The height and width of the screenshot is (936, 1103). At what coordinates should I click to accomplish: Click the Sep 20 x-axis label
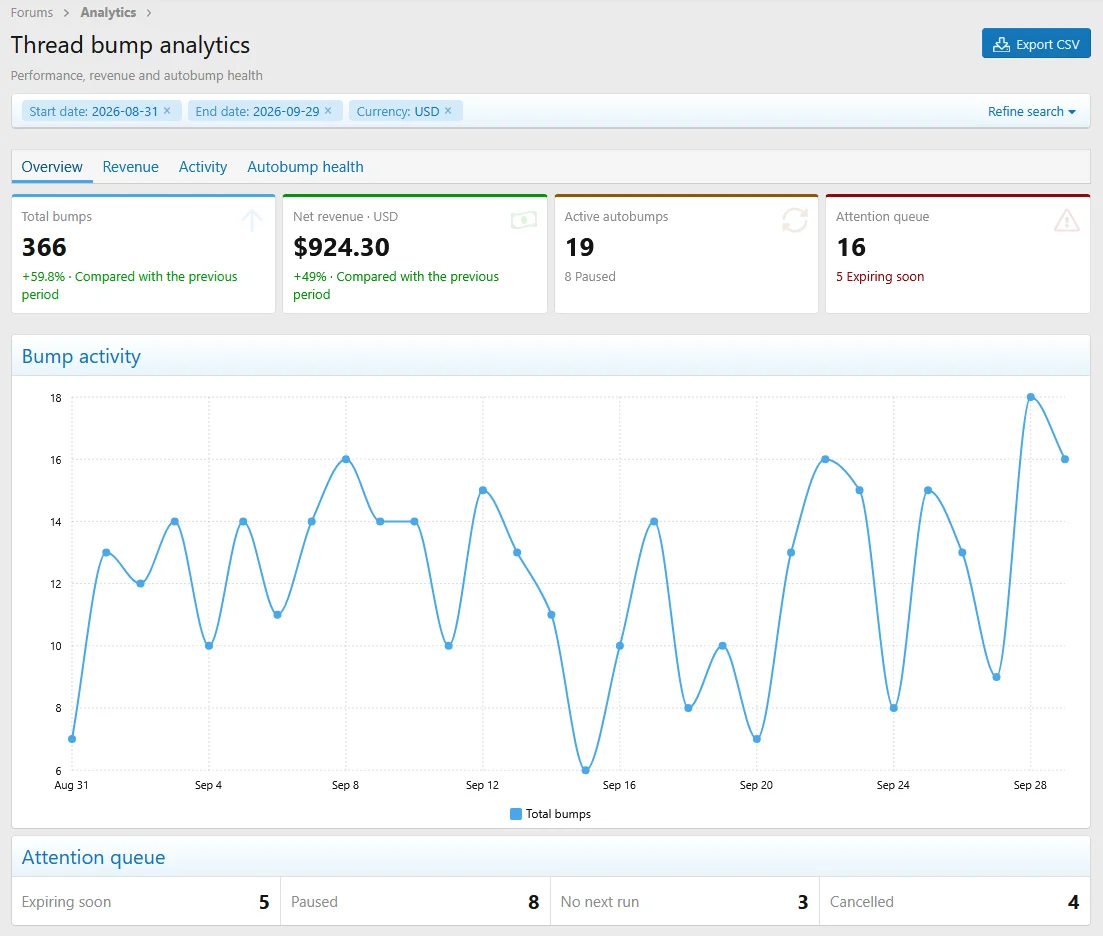(756, 785)
